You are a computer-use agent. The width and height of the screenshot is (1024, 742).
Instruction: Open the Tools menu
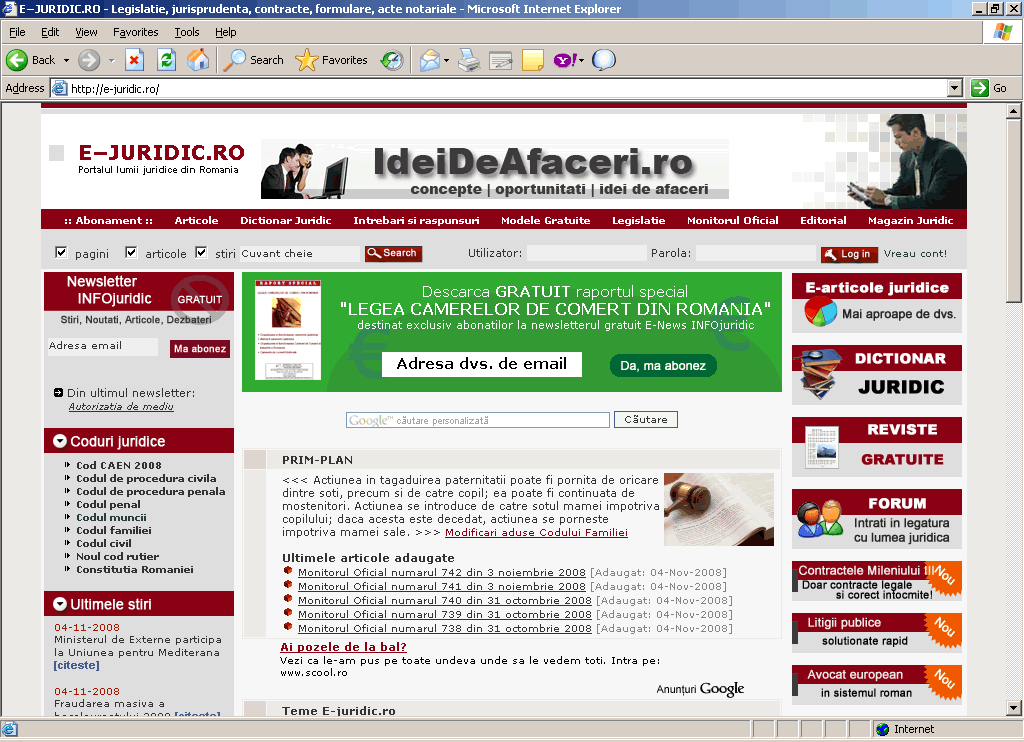[x=187, y=32]
